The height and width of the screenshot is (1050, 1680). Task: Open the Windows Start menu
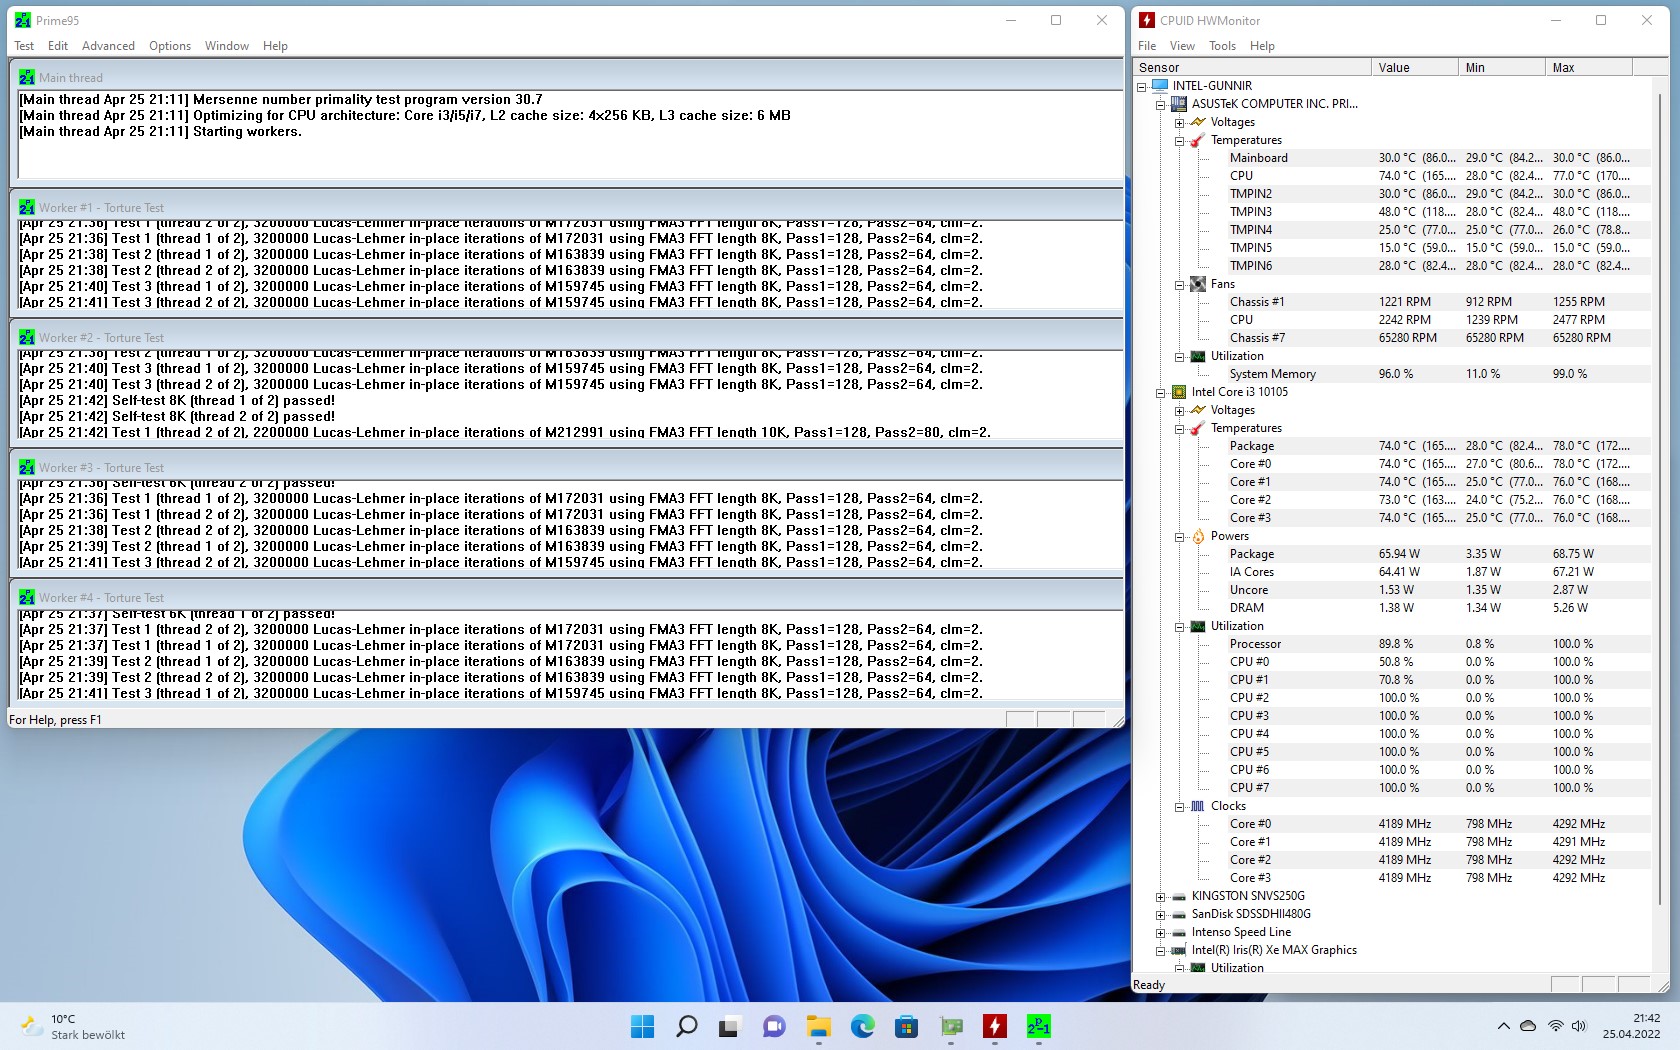642,1026
